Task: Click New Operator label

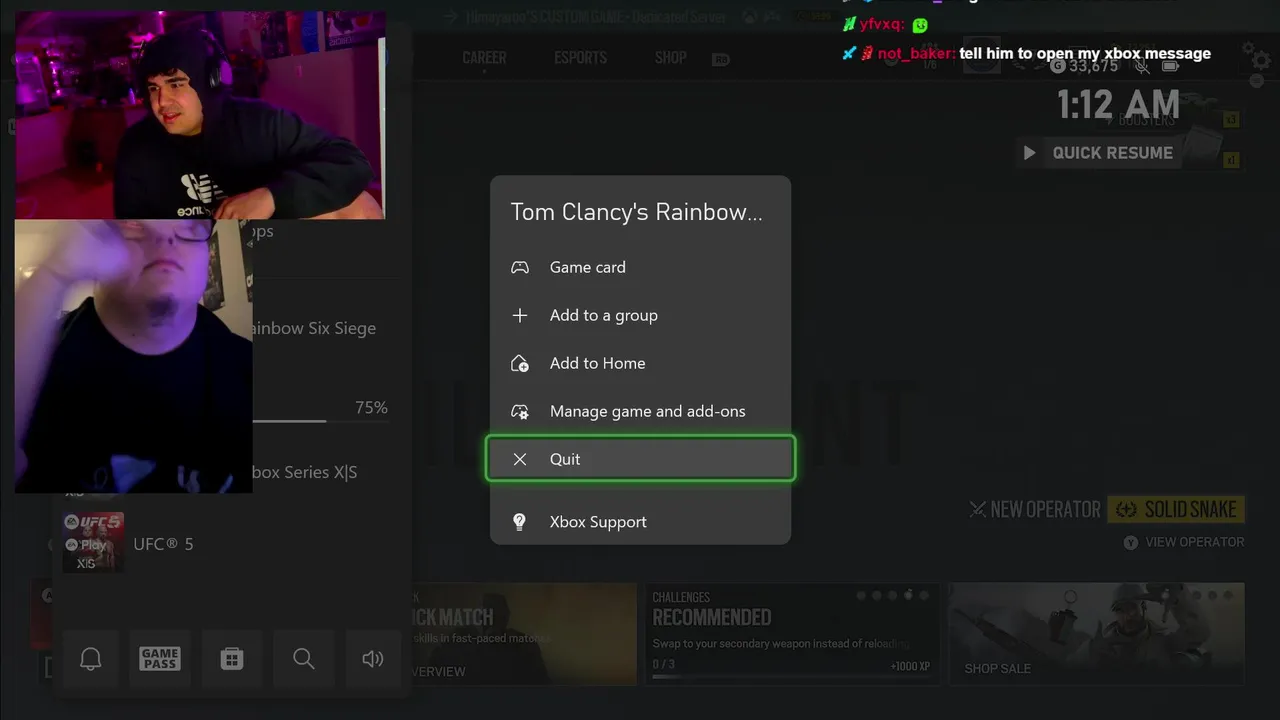Action: pos(1035,510)
